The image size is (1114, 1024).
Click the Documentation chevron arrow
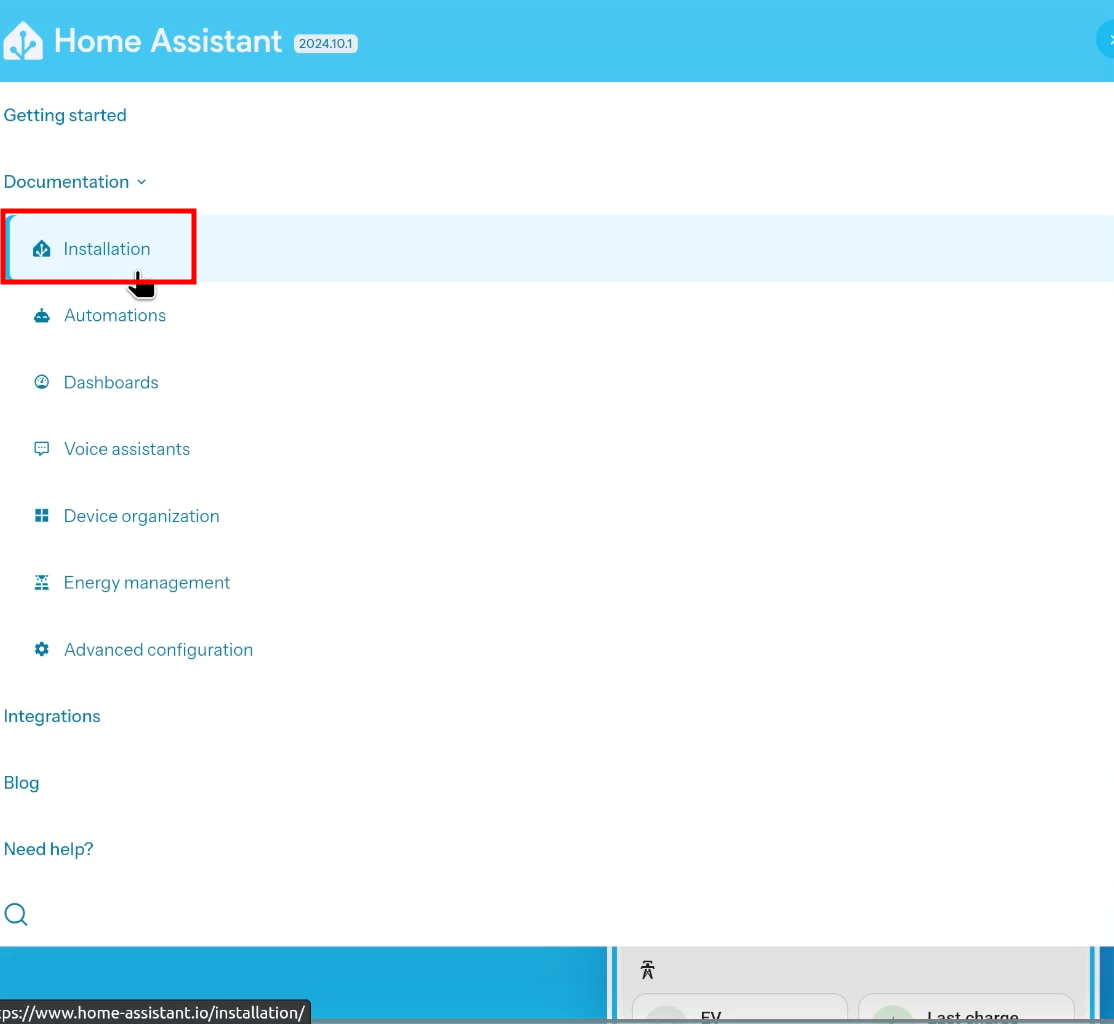click(x=141, y=183)
